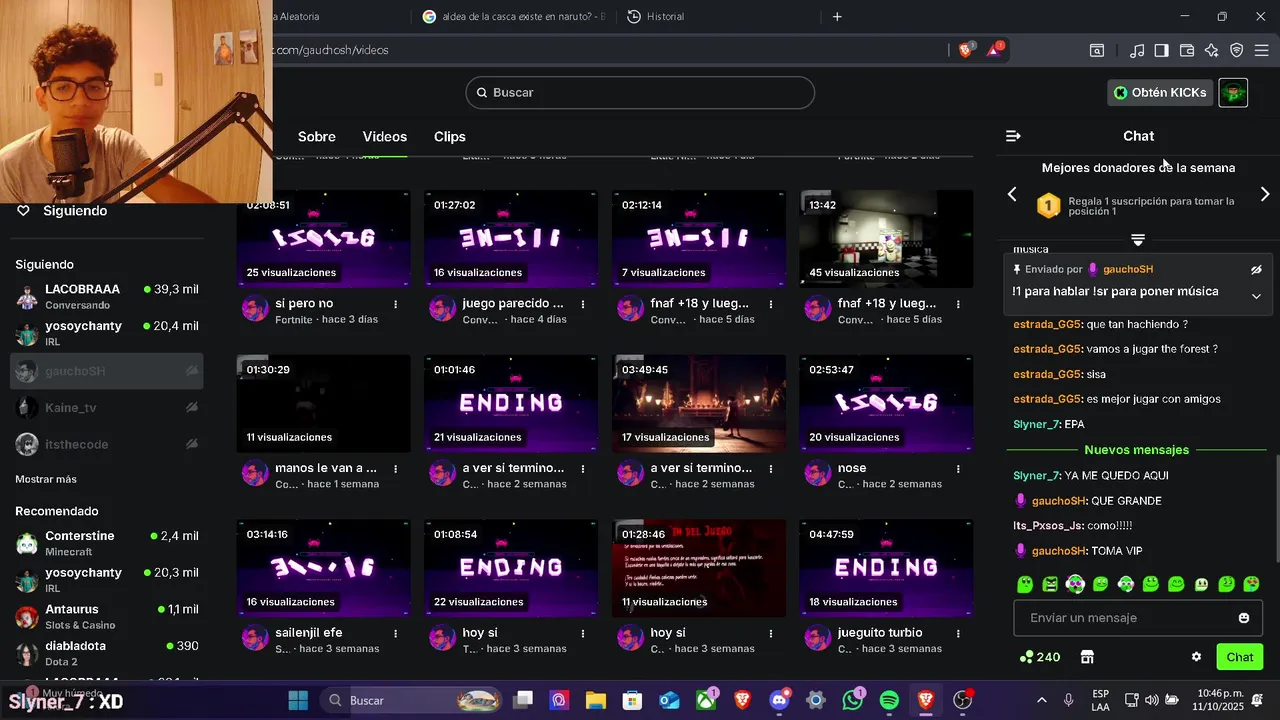Open LACOBRAAA channel in sidebar
This screenshot has width=1280, height=720.
pos(107,296)
